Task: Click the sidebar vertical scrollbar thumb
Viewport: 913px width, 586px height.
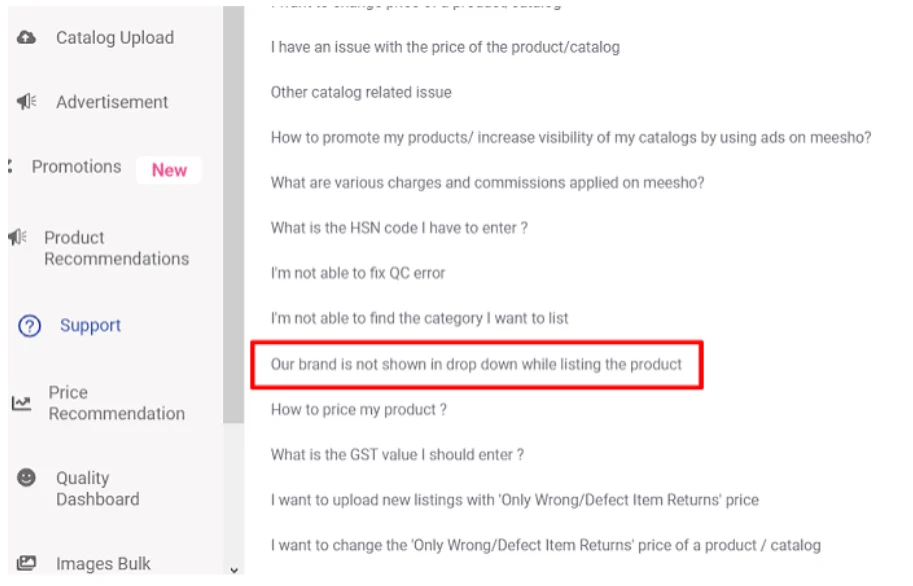Action: point(233,214)
